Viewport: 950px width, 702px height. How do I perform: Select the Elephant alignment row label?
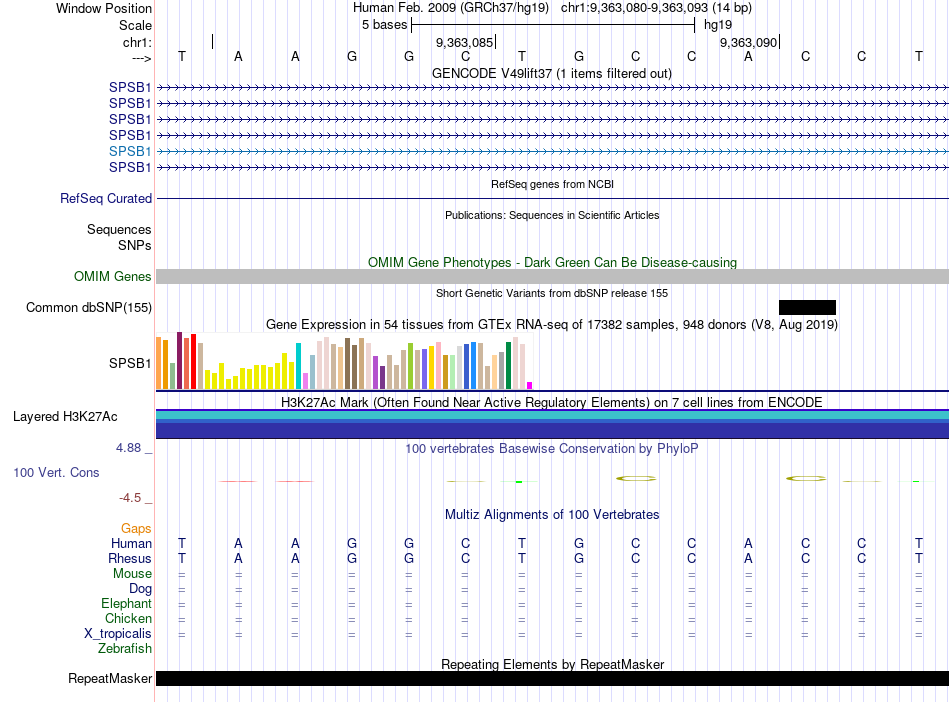click(126, 604)
